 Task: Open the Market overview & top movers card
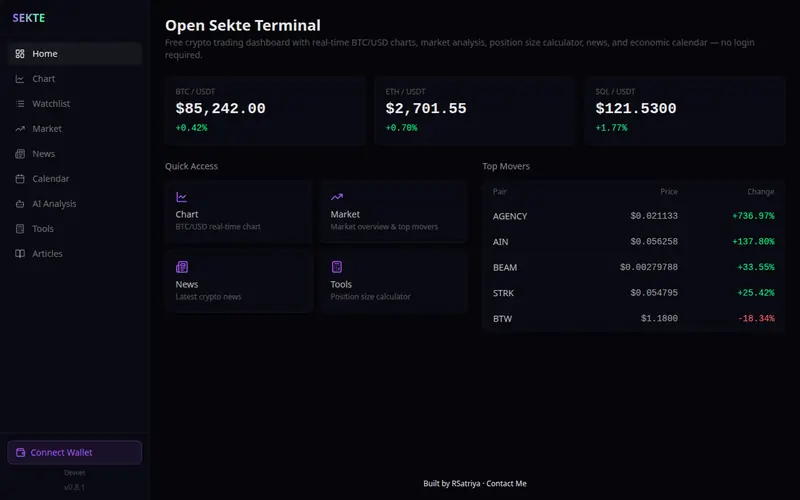point(394,211)
